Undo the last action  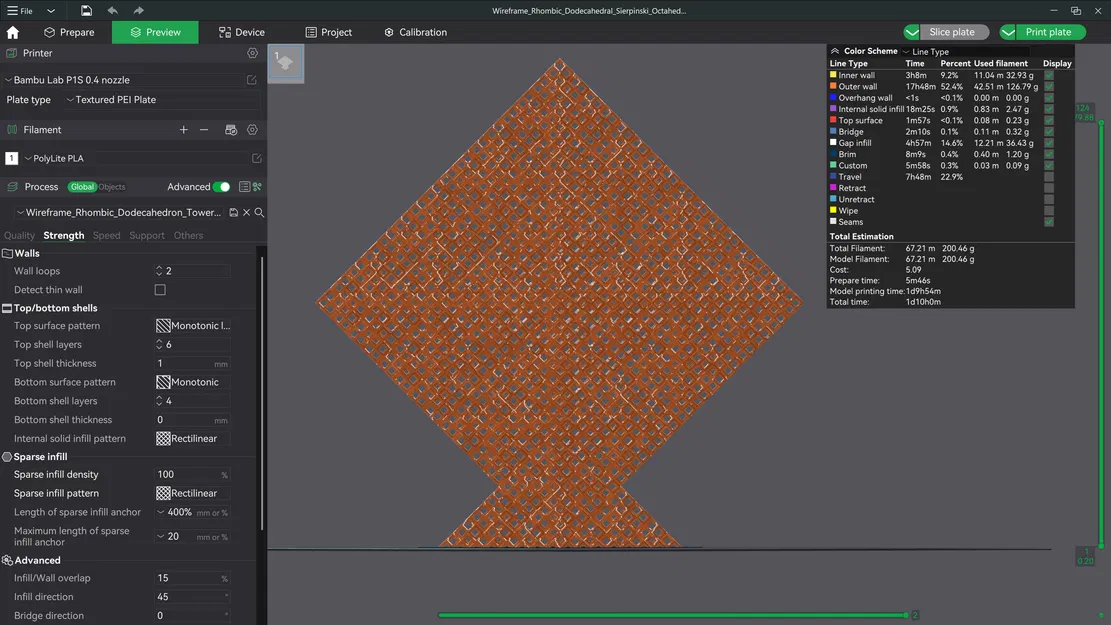113,11
